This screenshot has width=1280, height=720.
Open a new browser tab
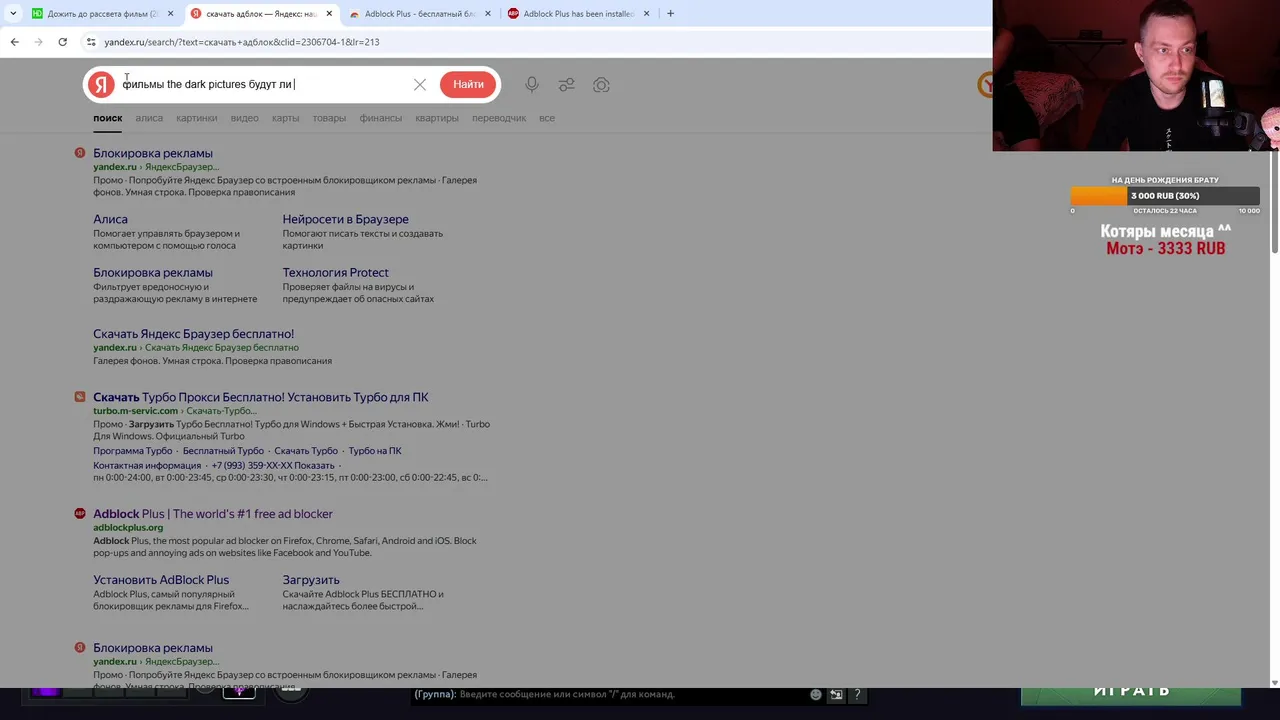point(670,14)
